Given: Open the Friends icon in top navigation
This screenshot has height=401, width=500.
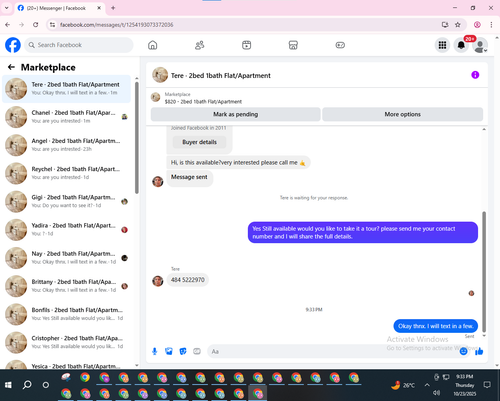Looking at the screenshot, I should coord(199,45).
